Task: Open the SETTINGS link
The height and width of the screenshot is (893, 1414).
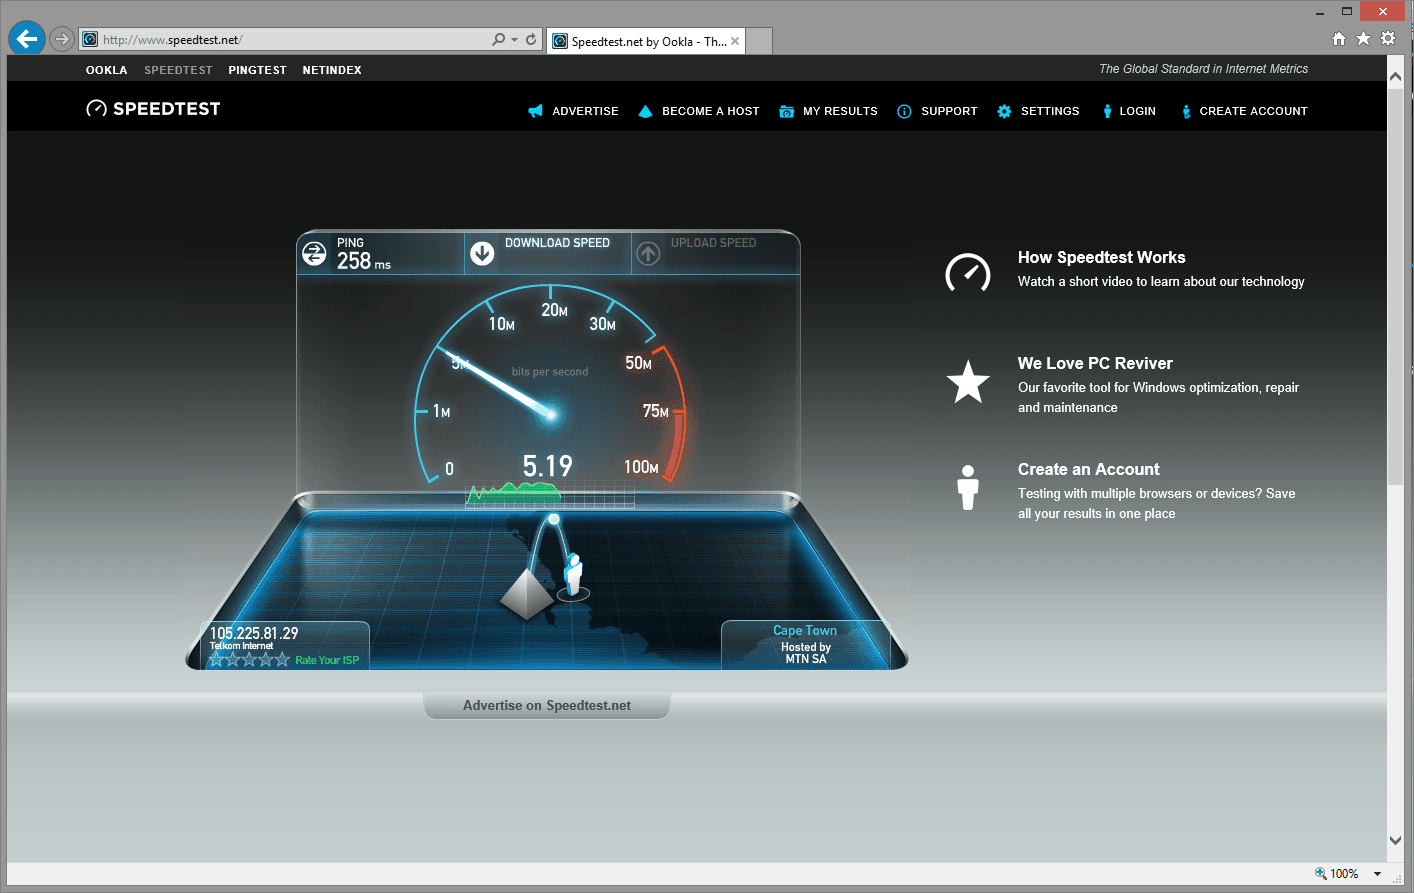Action: (1050, 111)
